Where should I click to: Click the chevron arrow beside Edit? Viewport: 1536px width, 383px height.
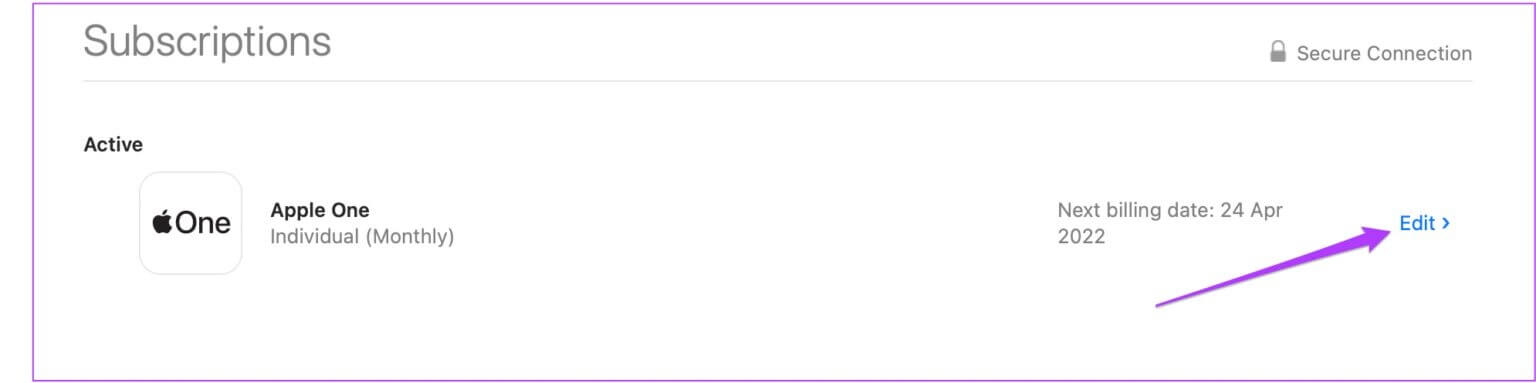coord(1446,224)
